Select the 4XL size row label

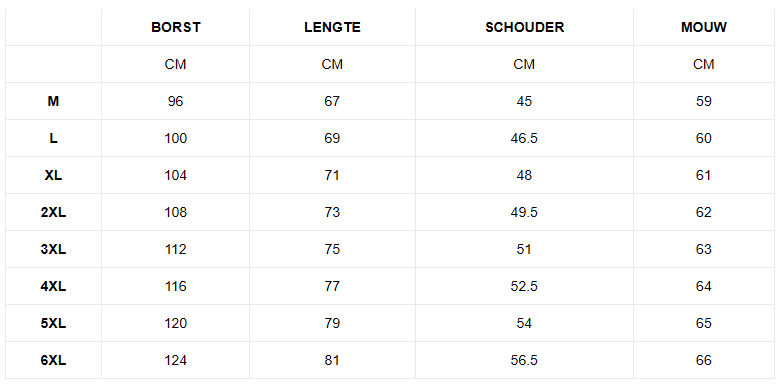point(53,287)
